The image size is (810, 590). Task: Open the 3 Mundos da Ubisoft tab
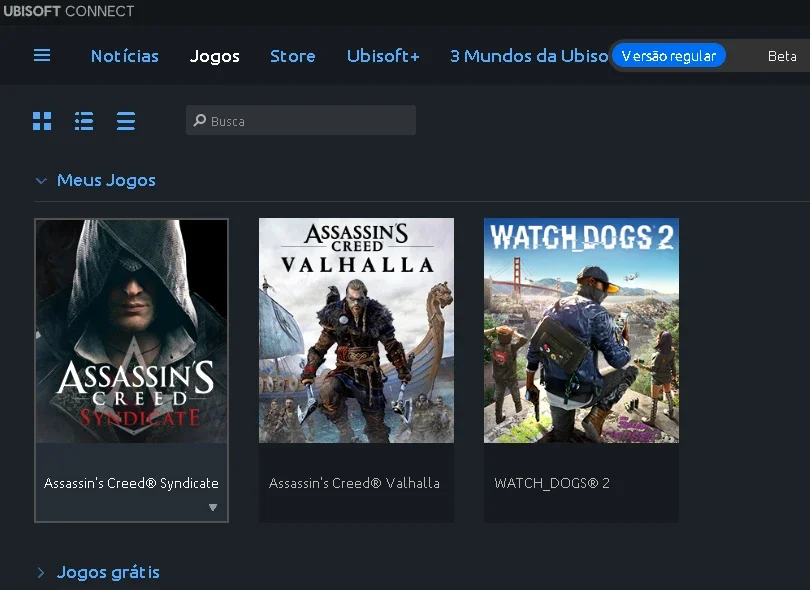click(x=529, y=56)
